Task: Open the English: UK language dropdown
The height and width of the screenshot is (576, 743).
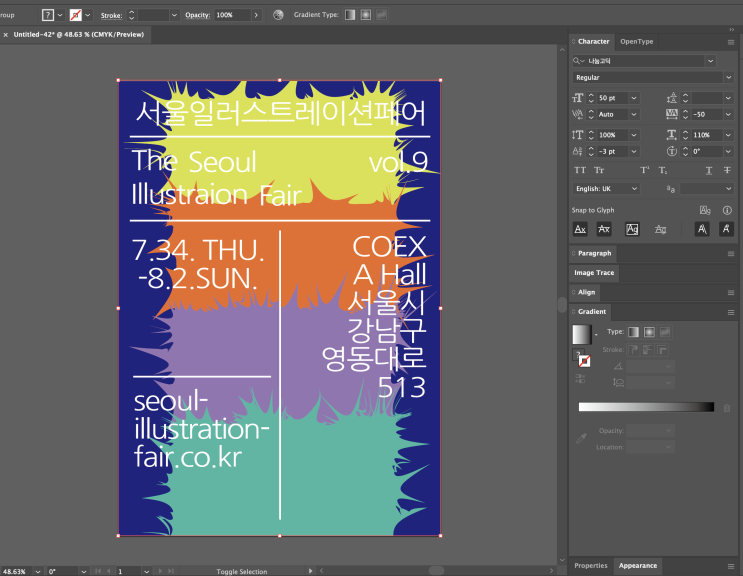Action: pos(606,189)
